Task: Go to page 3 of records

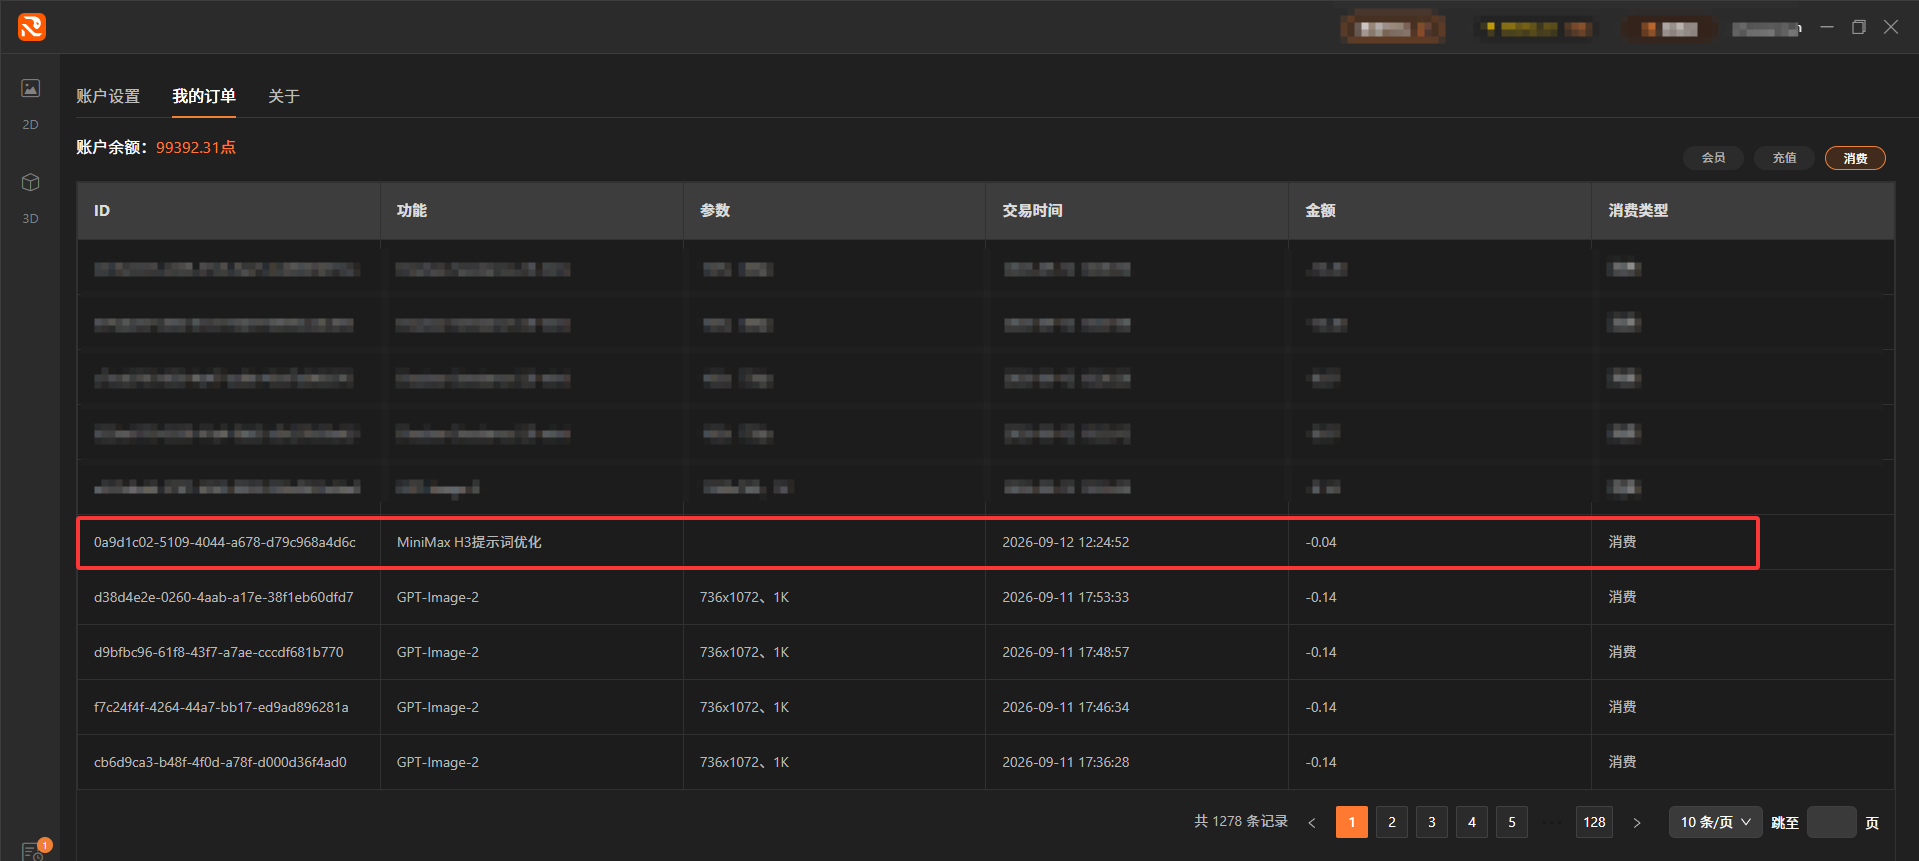Action: [1432, 822]
